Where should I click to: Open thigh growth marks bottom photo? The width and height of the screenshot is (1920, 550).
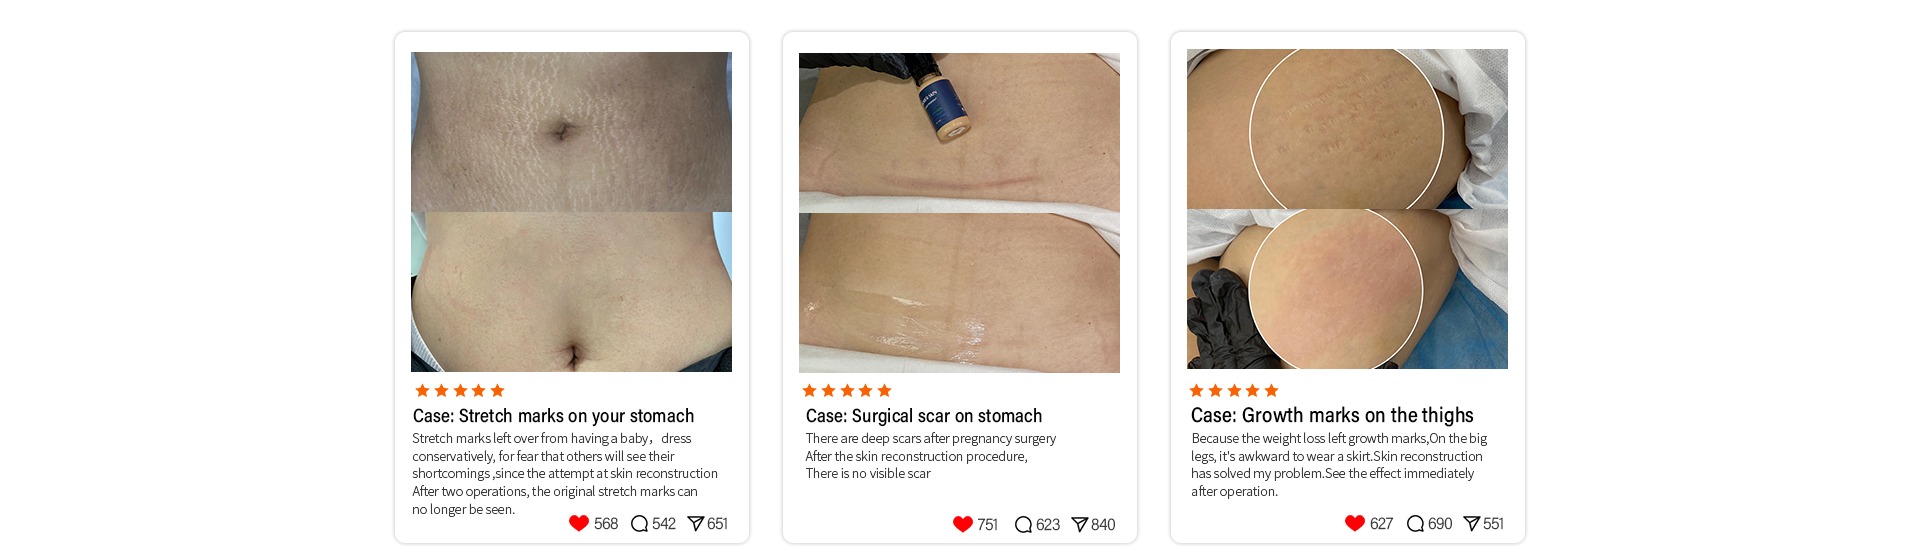coord(1347,289)
